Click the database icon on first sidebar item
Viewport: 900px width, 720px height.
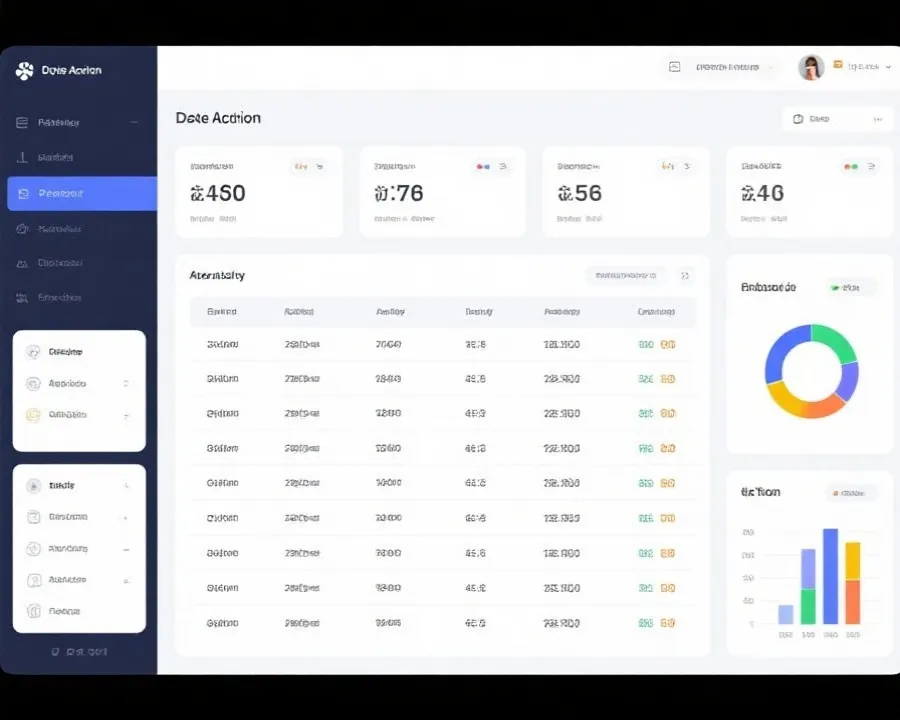pyautogui.click(x=22, y=122)
